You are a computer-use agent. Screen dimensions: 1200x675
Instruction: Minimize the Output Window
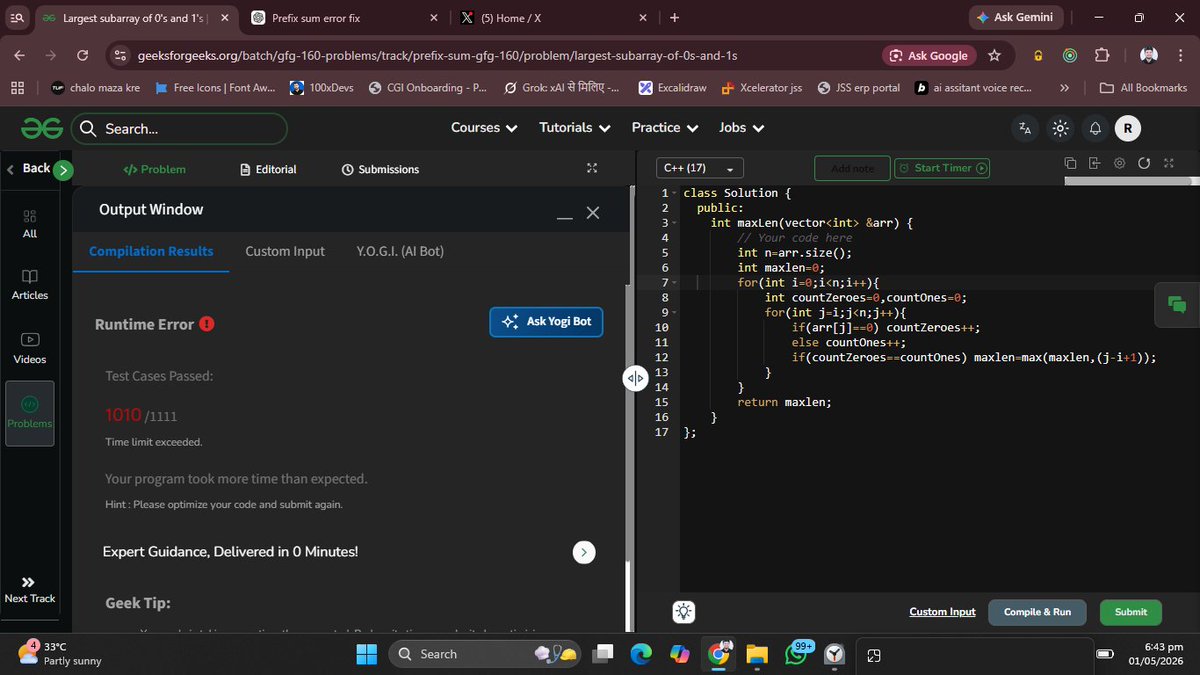[x=565, y=215]
